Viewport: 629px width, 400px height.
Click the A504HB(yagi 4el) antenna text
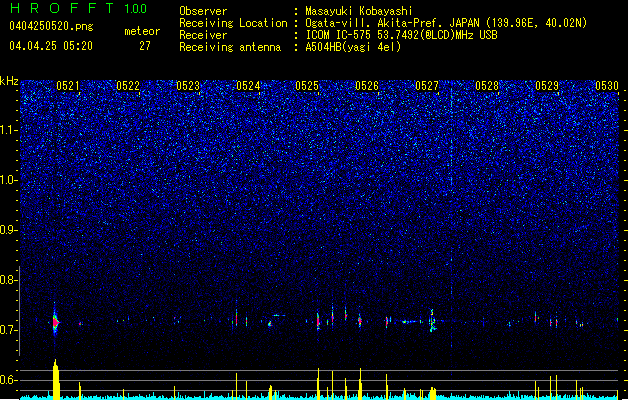click(353, 47)
